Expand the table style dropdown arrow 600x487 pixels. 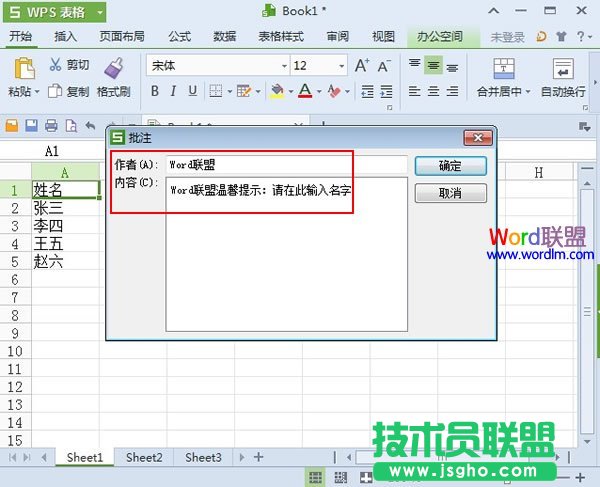[x=258, y=91]
